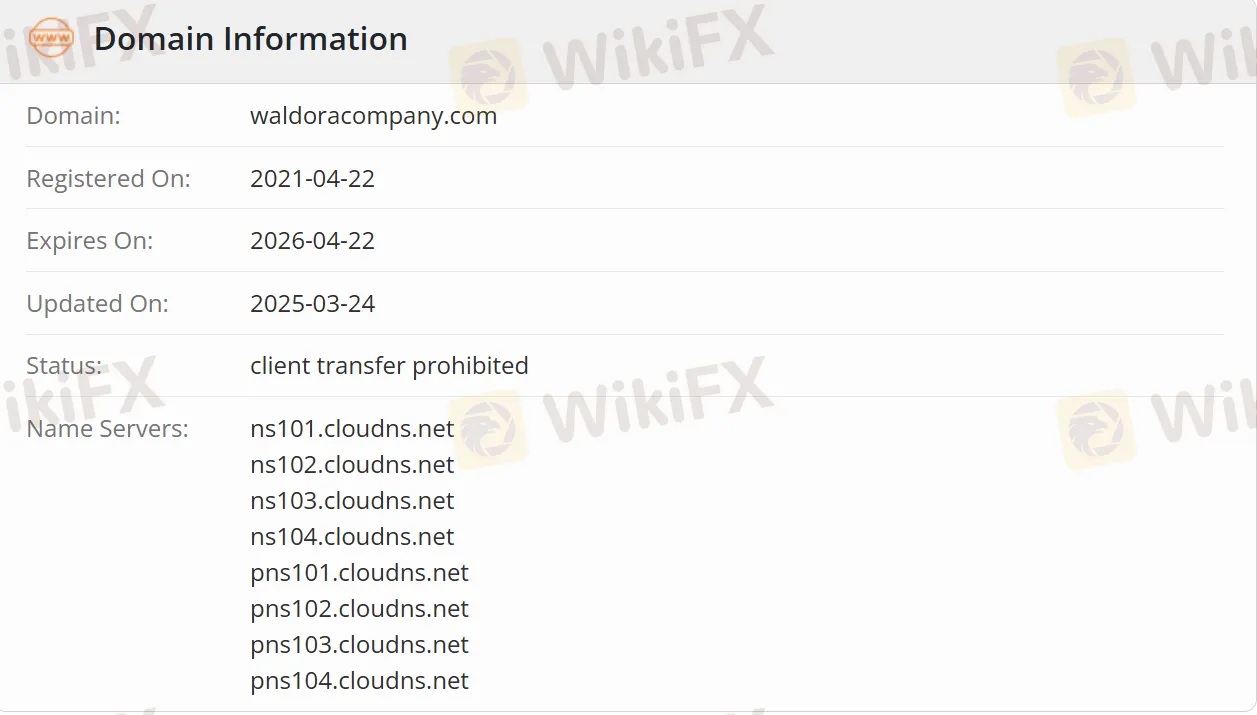Select the Domain Information heading
Viewport: 1257px width, 715px height.
[x=251, y=39]
